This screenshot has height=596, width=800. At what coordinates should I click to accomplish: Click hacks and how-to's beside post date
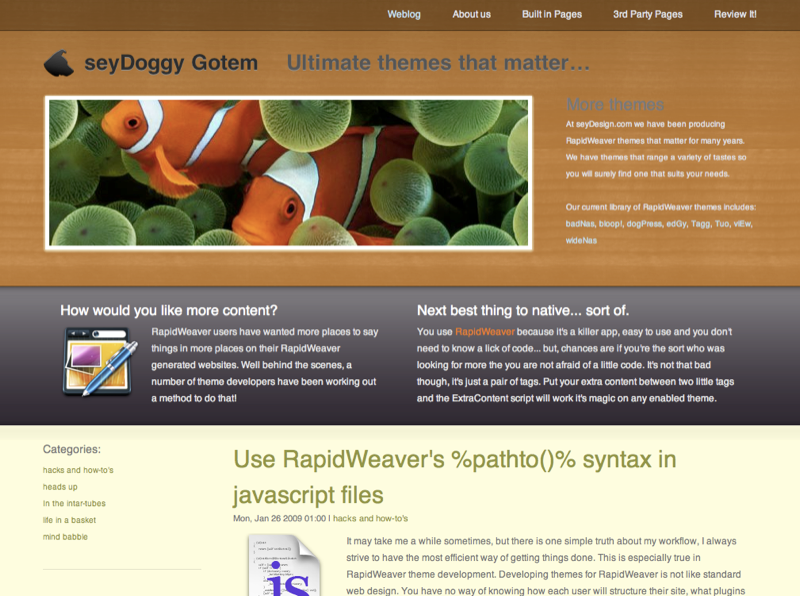coord(370,519)
